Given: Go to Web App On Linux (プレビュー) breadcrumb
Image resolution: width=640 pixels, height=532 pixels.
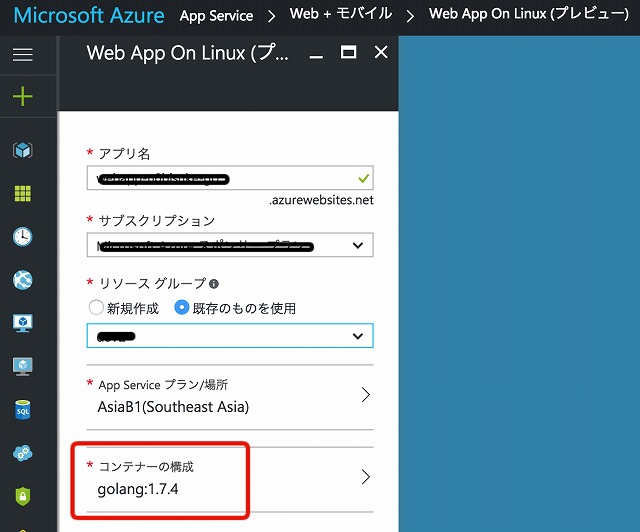Looking at the screenshot, I should pos(529,14).
